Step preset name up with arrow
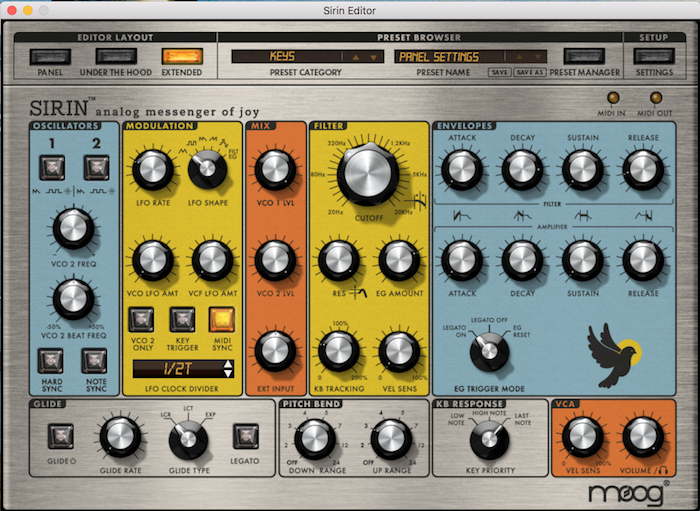Viewport: 700px width, 511px height. click(519, 57)
